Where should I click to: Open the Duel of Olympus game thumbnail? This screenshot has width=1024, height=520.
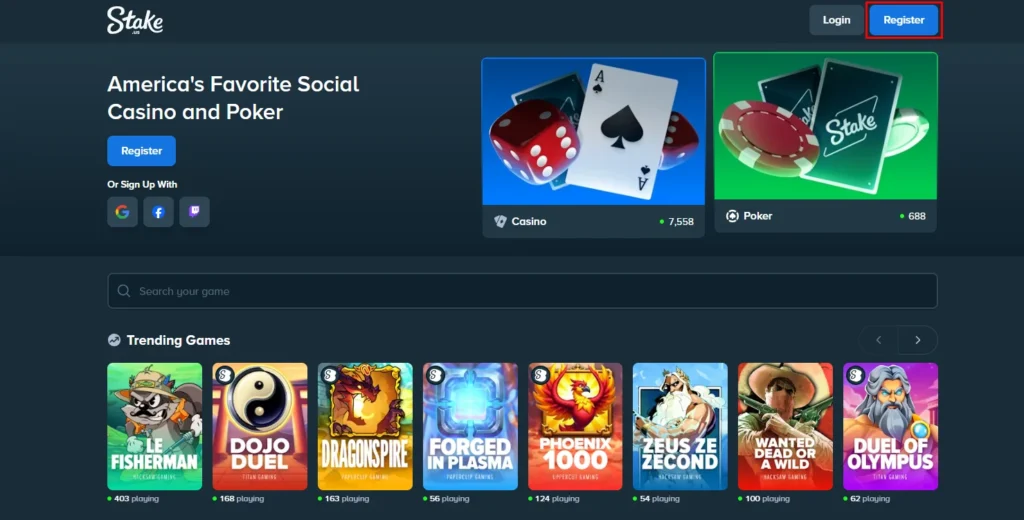tap(891, 427)
